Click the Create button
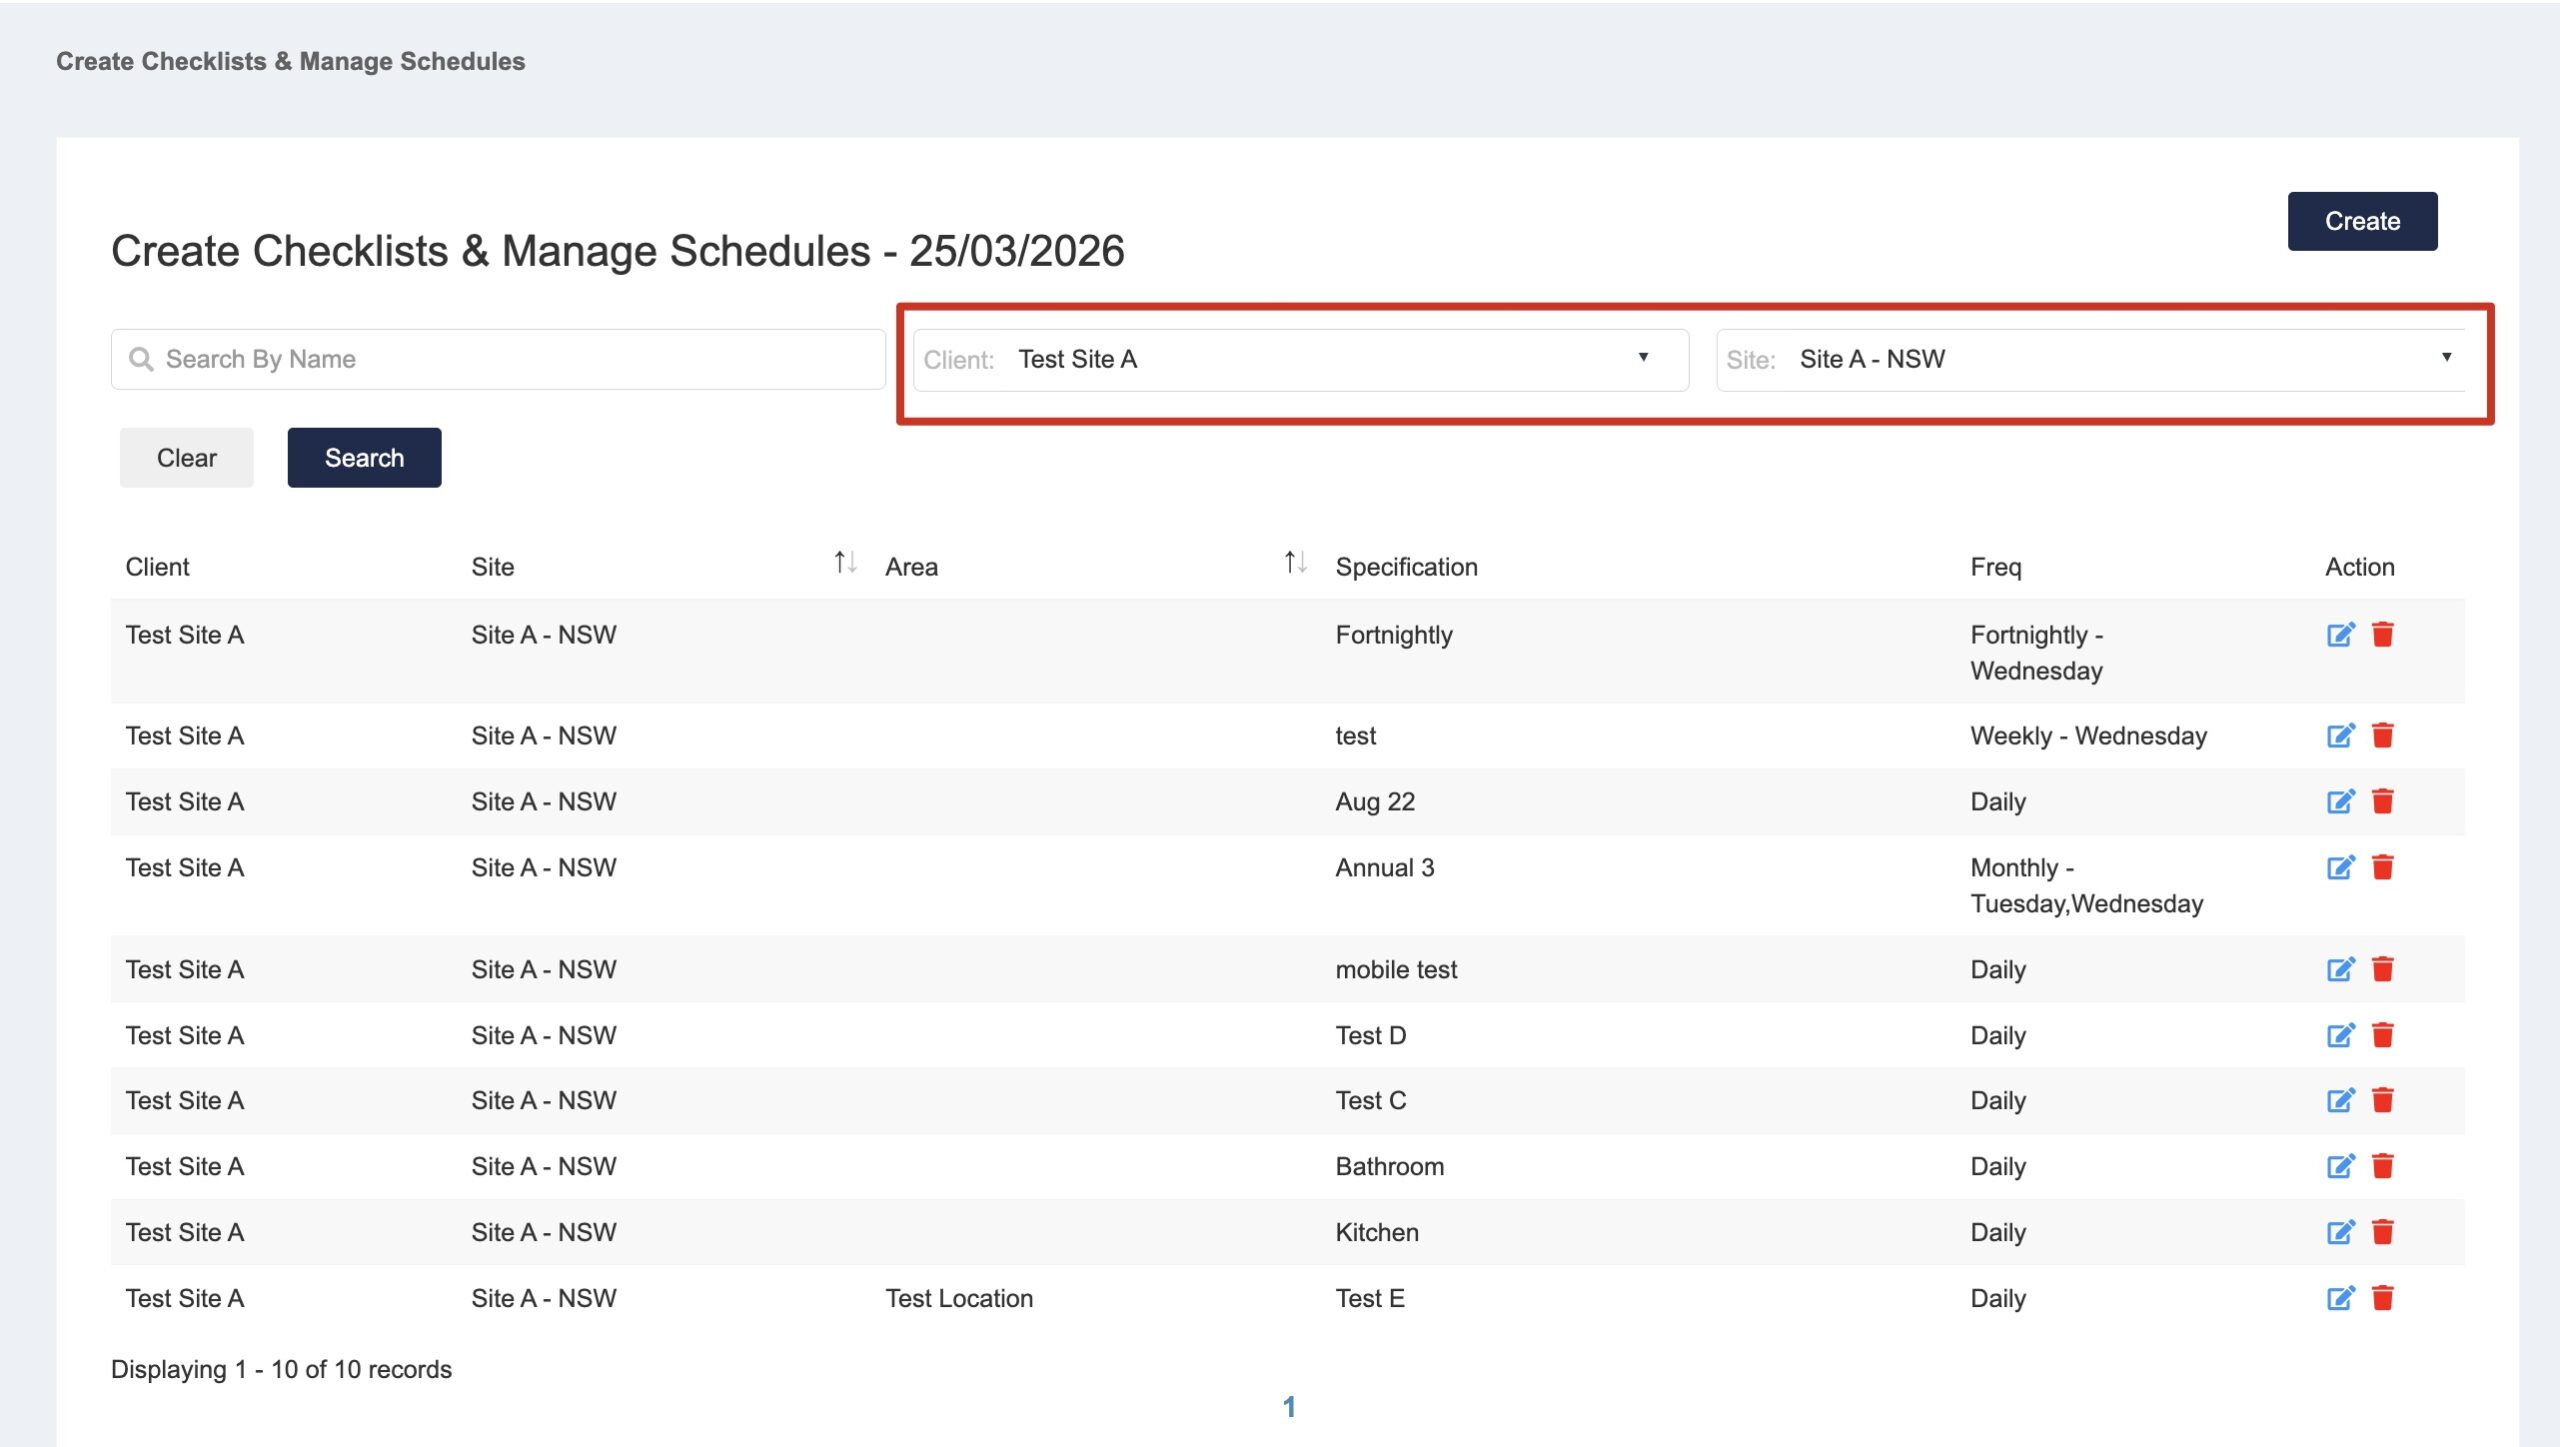The image size is (2560, 1447). click(x=2361, y=221)
